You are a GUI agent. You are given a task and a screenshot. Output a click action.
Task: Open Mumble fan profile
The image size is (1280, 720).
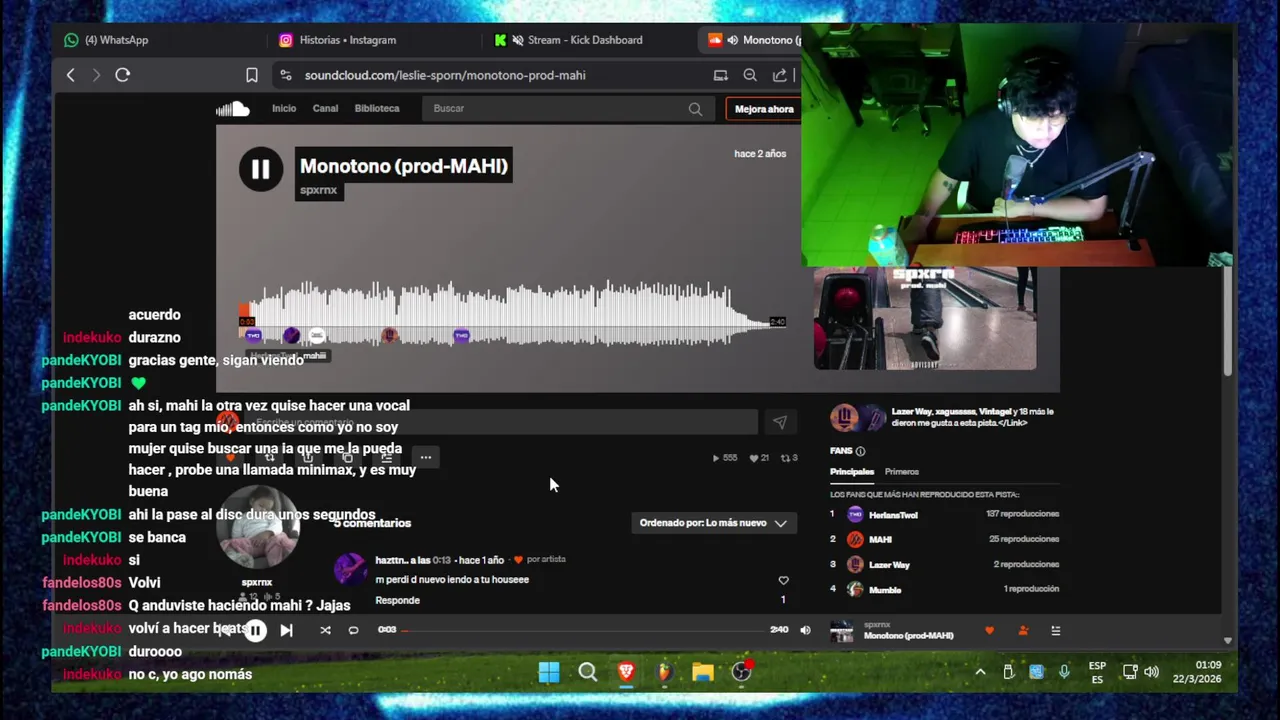(x=885, y=590)
